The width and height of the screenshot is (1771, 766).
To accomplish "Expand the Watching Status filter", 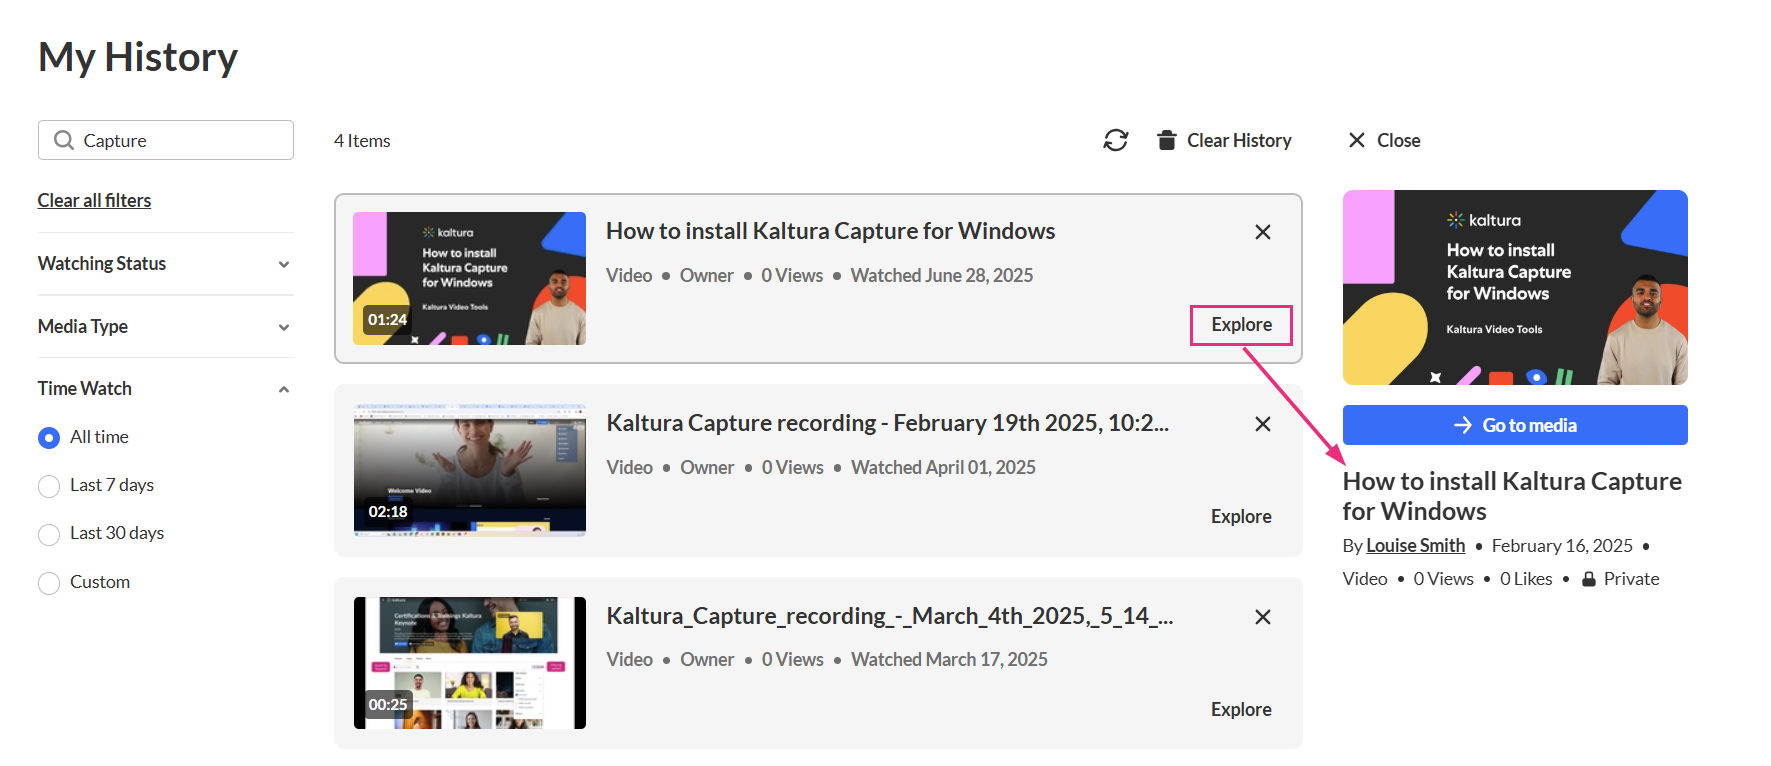I will click(x=284, y=264).
